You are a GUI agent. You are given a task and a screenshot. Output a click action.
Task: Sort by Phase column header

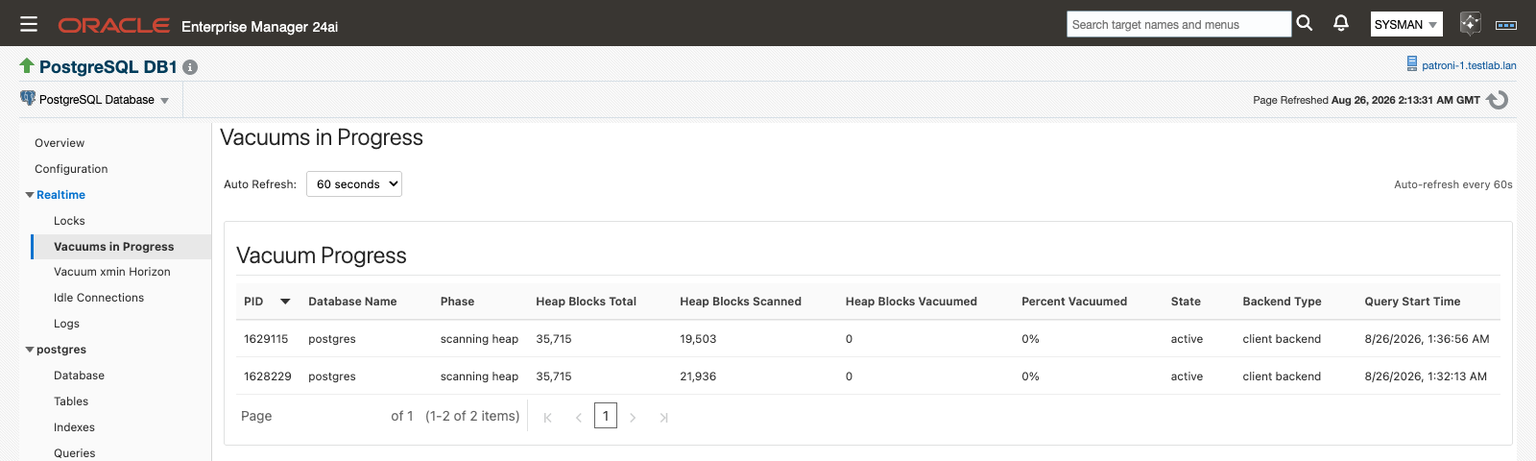click(x=457, y=301)
